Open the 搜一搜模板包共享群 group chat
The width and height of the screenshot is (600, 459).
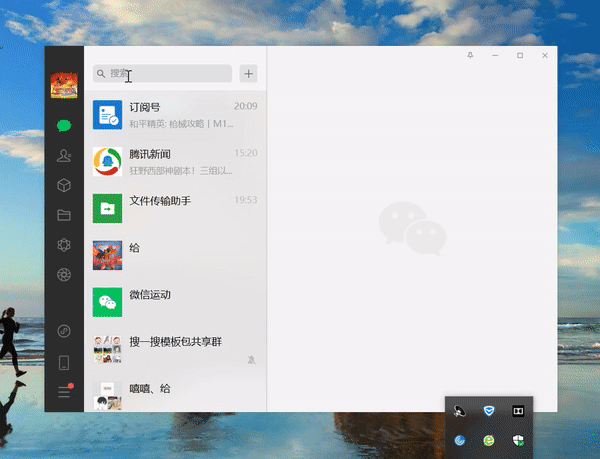175,349
